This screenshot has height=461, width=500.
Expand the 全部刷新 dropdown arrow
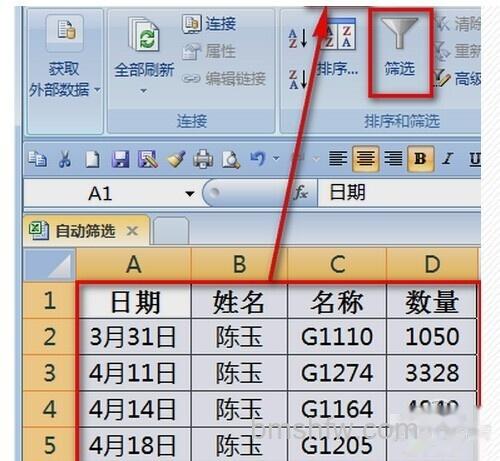[144, 91]
